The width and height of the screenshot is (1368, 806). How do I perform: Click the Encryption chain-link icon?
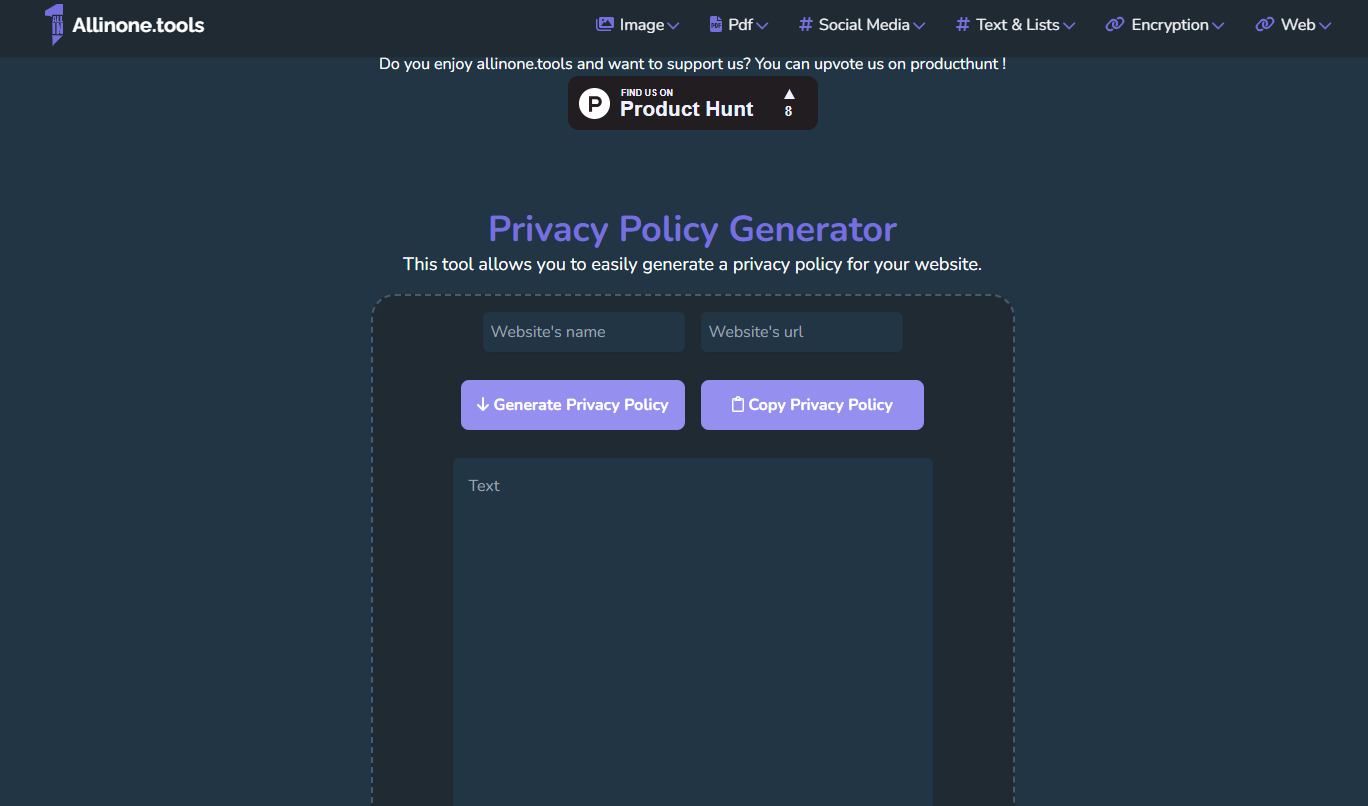pos(1113,23)
